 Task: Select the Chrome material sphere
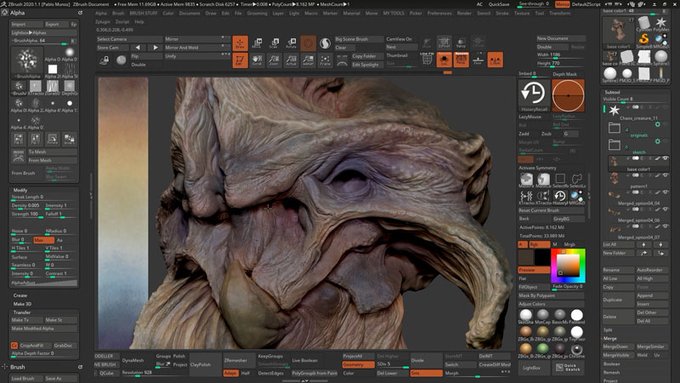point(577,350)
